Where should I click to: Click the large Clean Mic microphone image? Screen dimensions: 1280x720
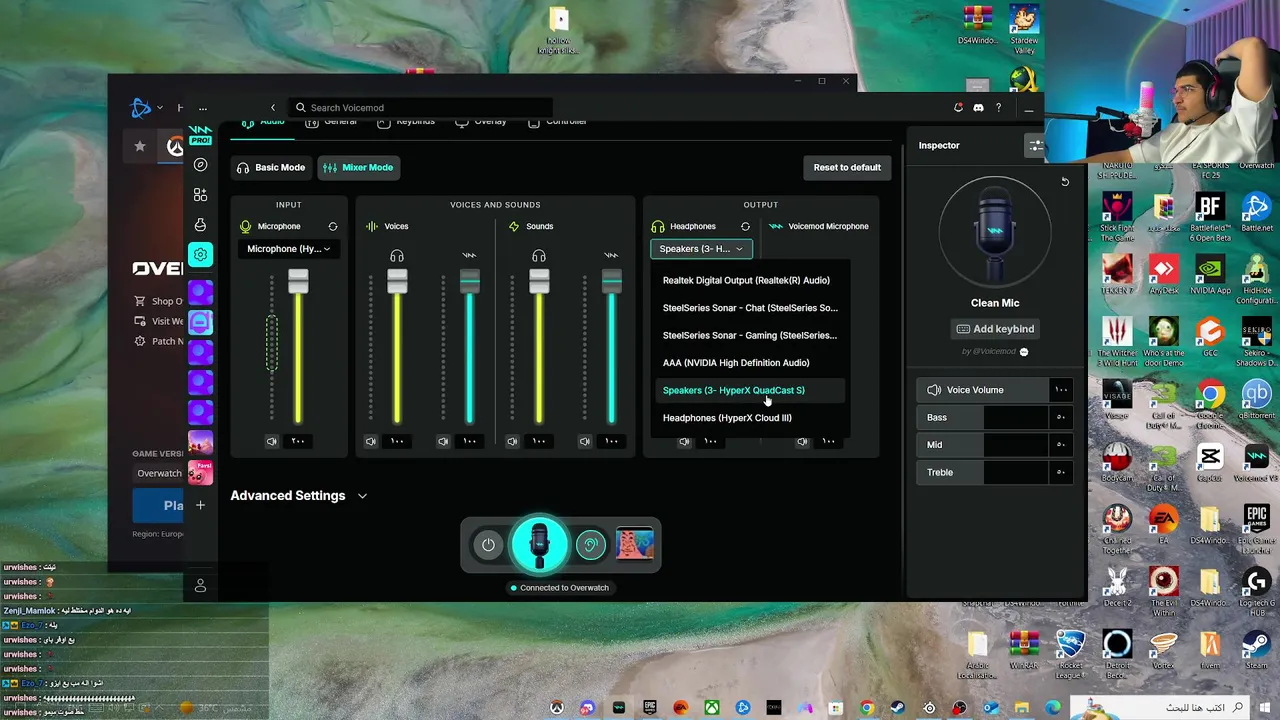click(x=995, y=232)
